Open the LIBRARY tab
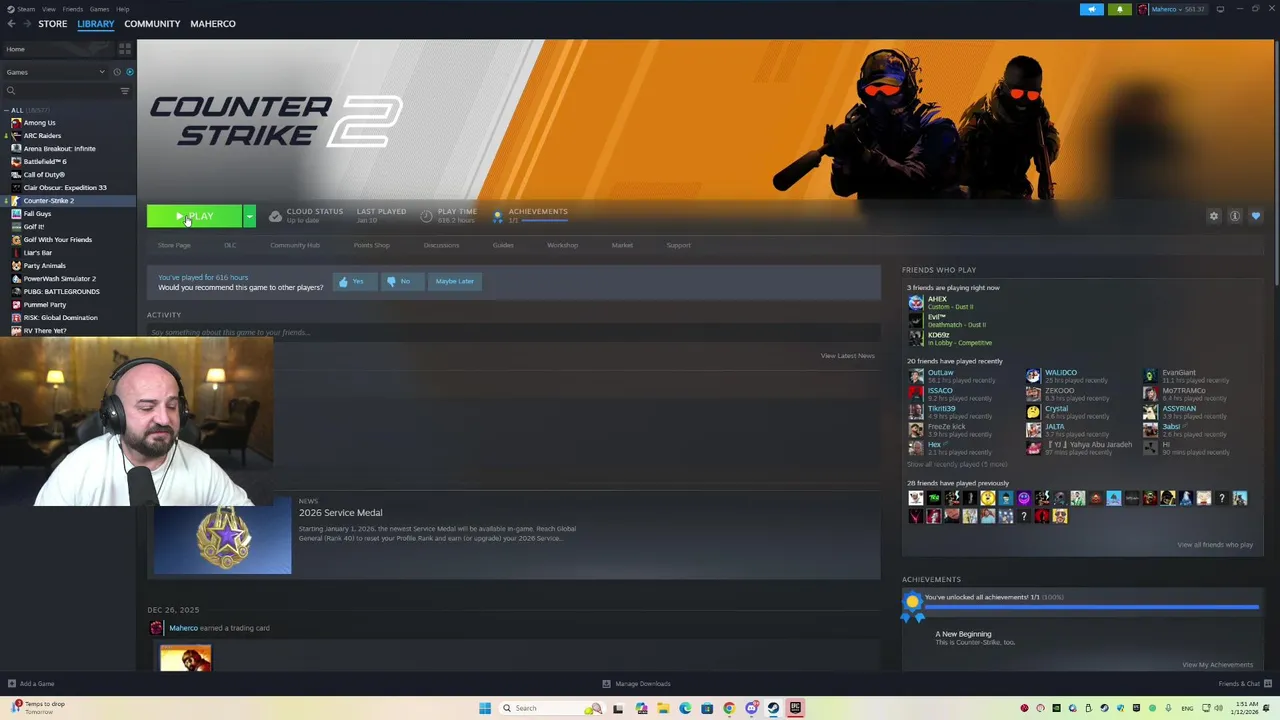The image size is (1280, 720). tap(96, 24)
